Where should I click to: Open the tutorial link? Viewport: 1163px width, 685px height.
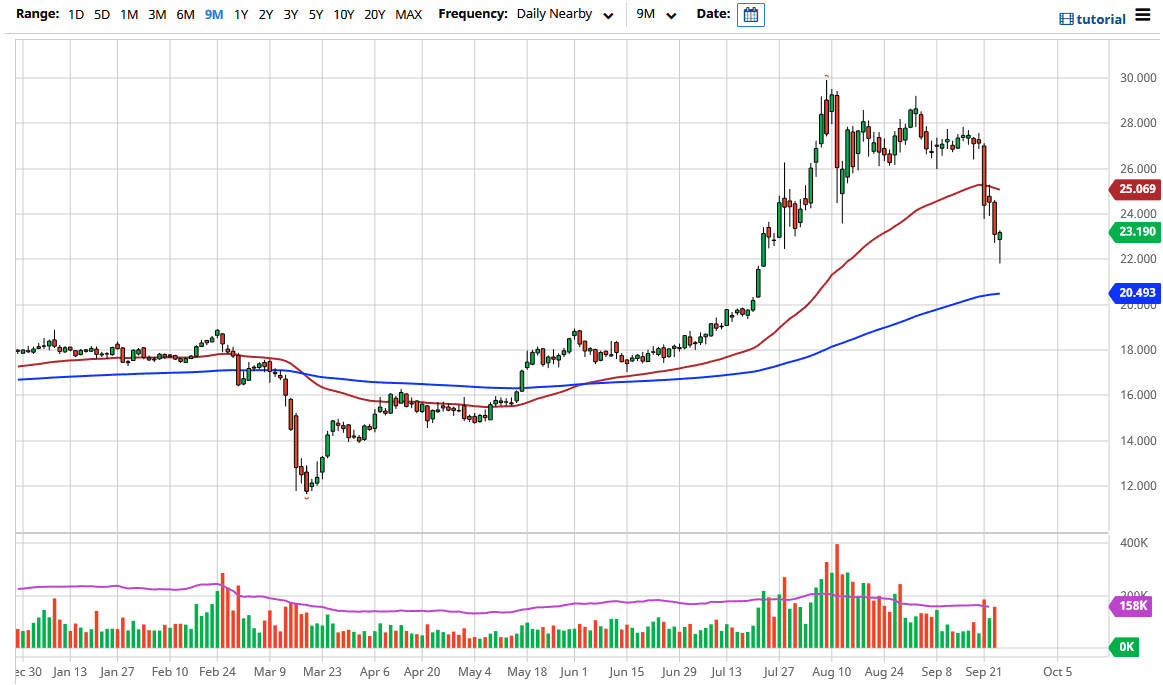pos(1101,19)
